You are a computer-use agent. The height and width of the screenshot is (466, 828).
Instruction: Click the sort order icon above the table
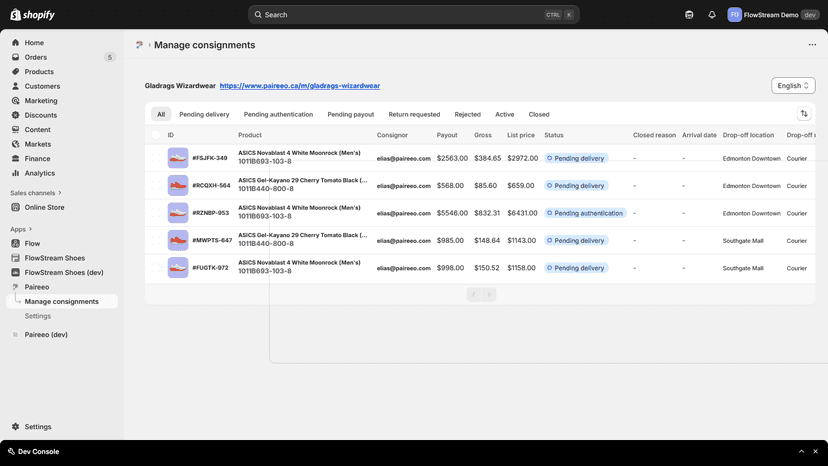(x=804, y=114)
